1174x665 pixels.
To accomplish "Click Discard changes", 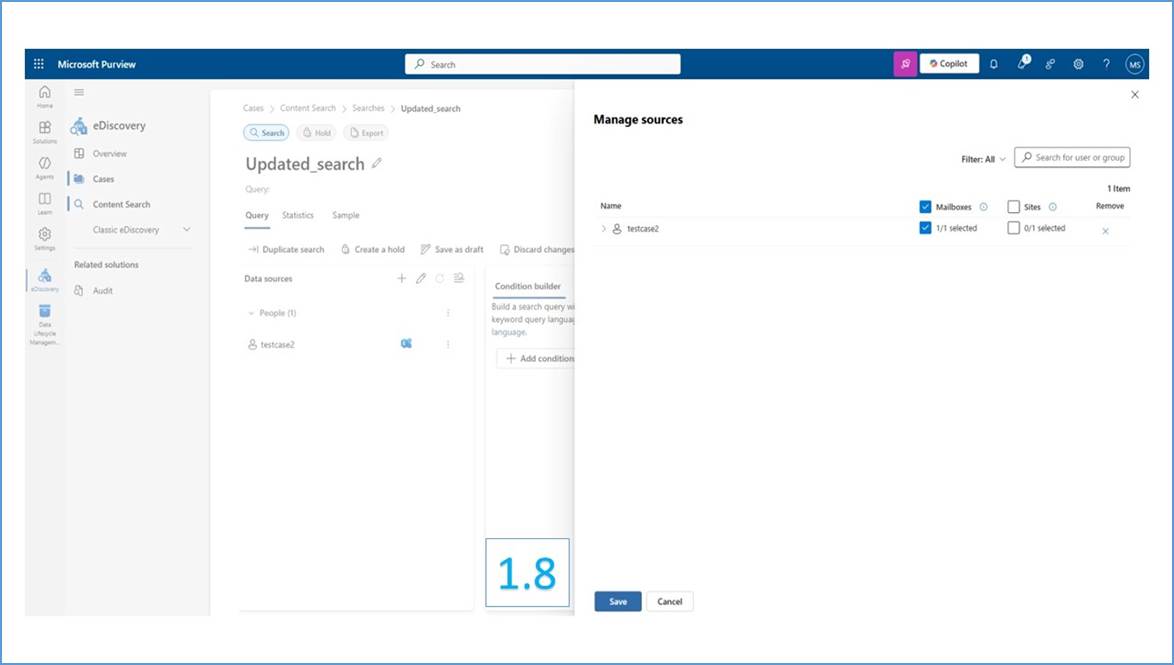I will point(537,249).
